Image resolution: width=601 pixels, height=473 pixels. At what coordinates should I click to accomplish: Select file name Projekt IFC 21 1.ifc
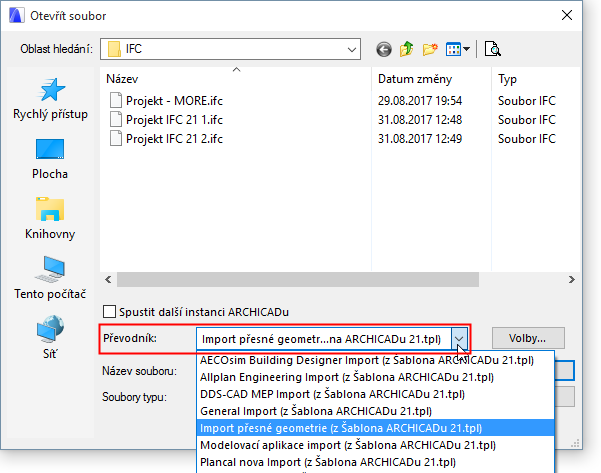tap(174, 120)
